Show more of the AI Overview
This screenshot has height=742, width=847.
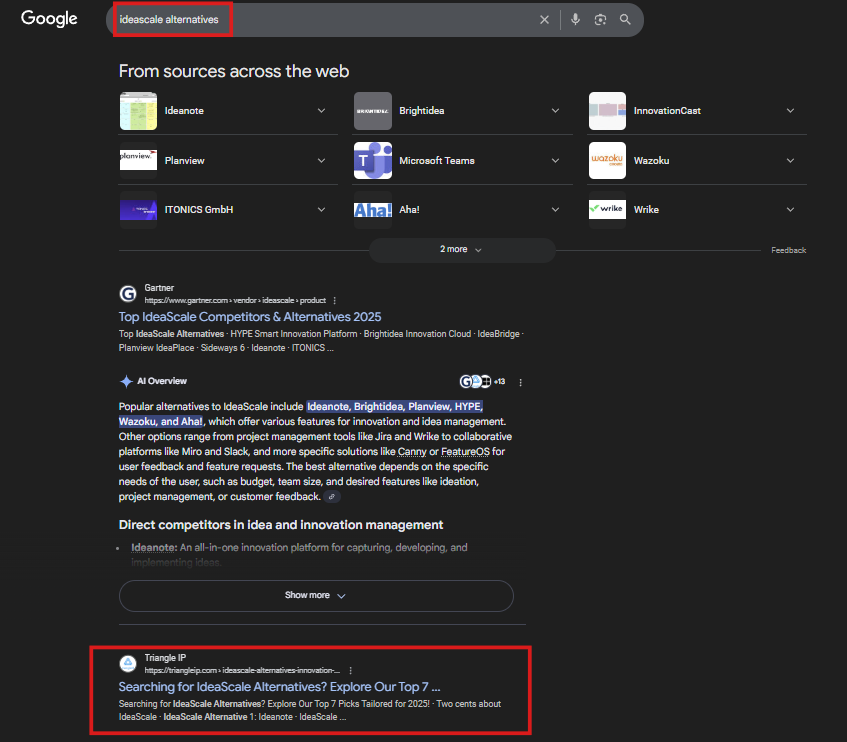coord(314,595)
